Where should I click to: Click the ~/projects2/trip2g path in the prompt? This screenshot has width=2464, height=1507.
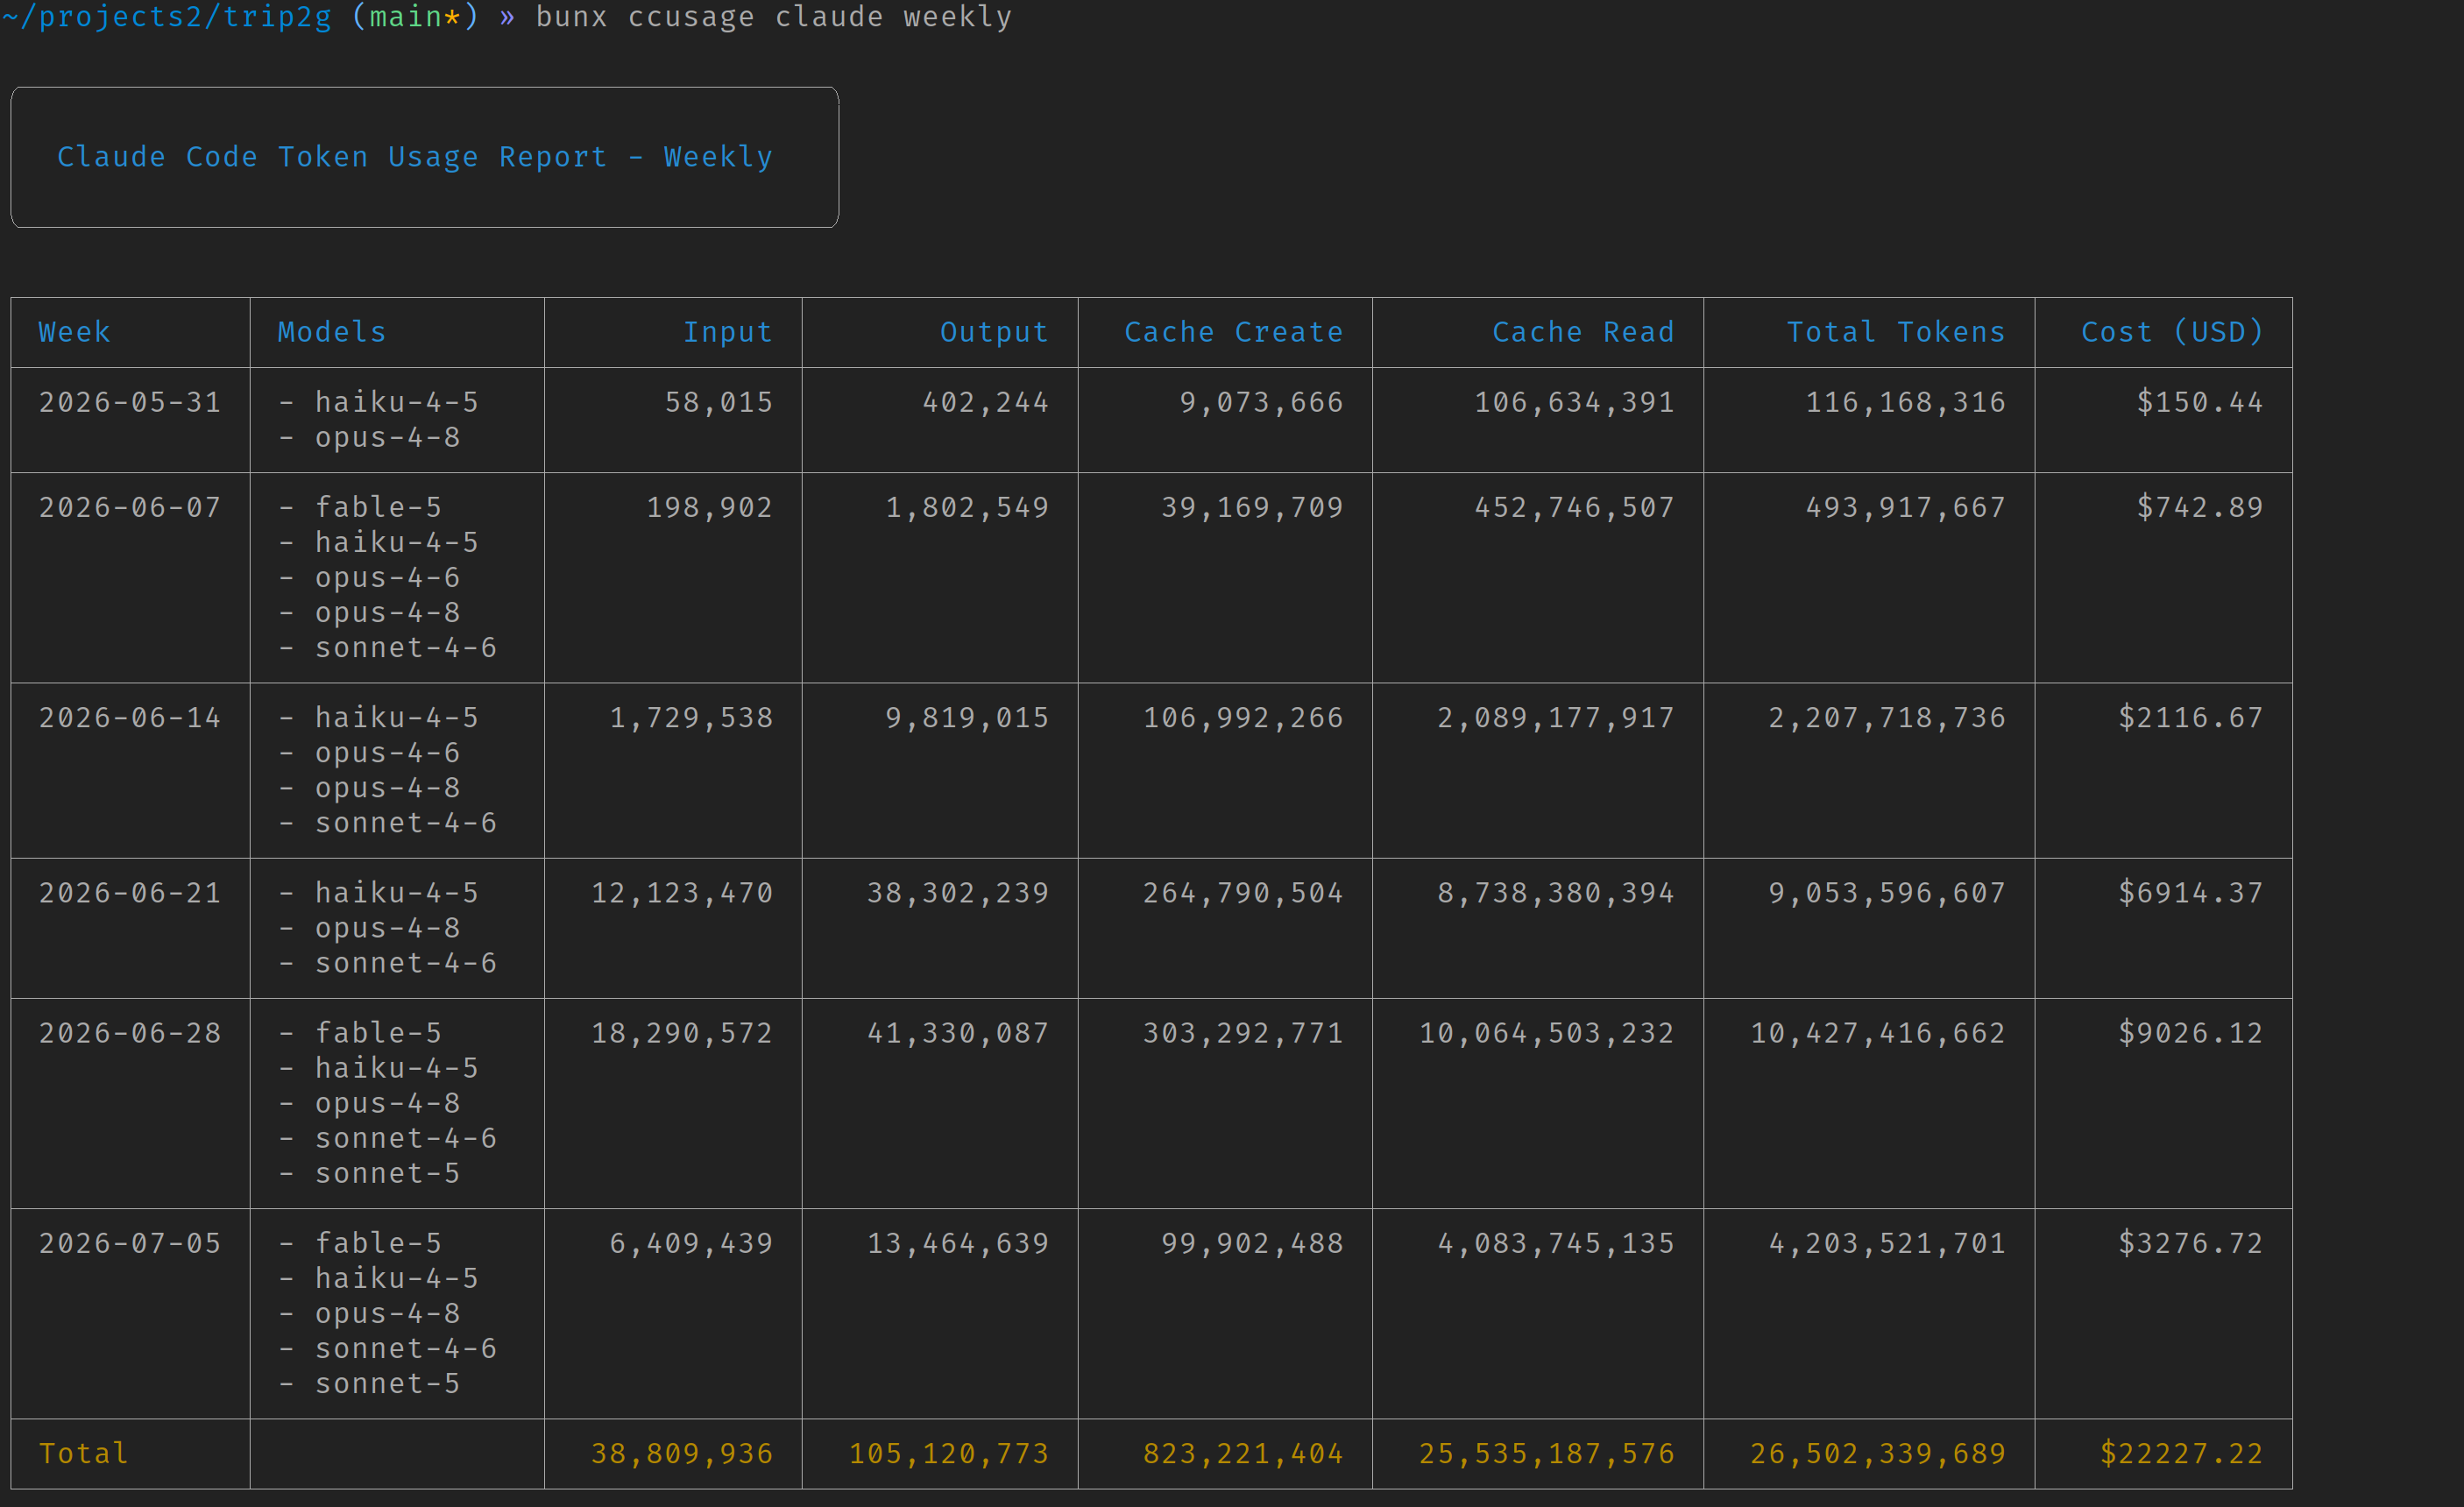pos(166,17)
